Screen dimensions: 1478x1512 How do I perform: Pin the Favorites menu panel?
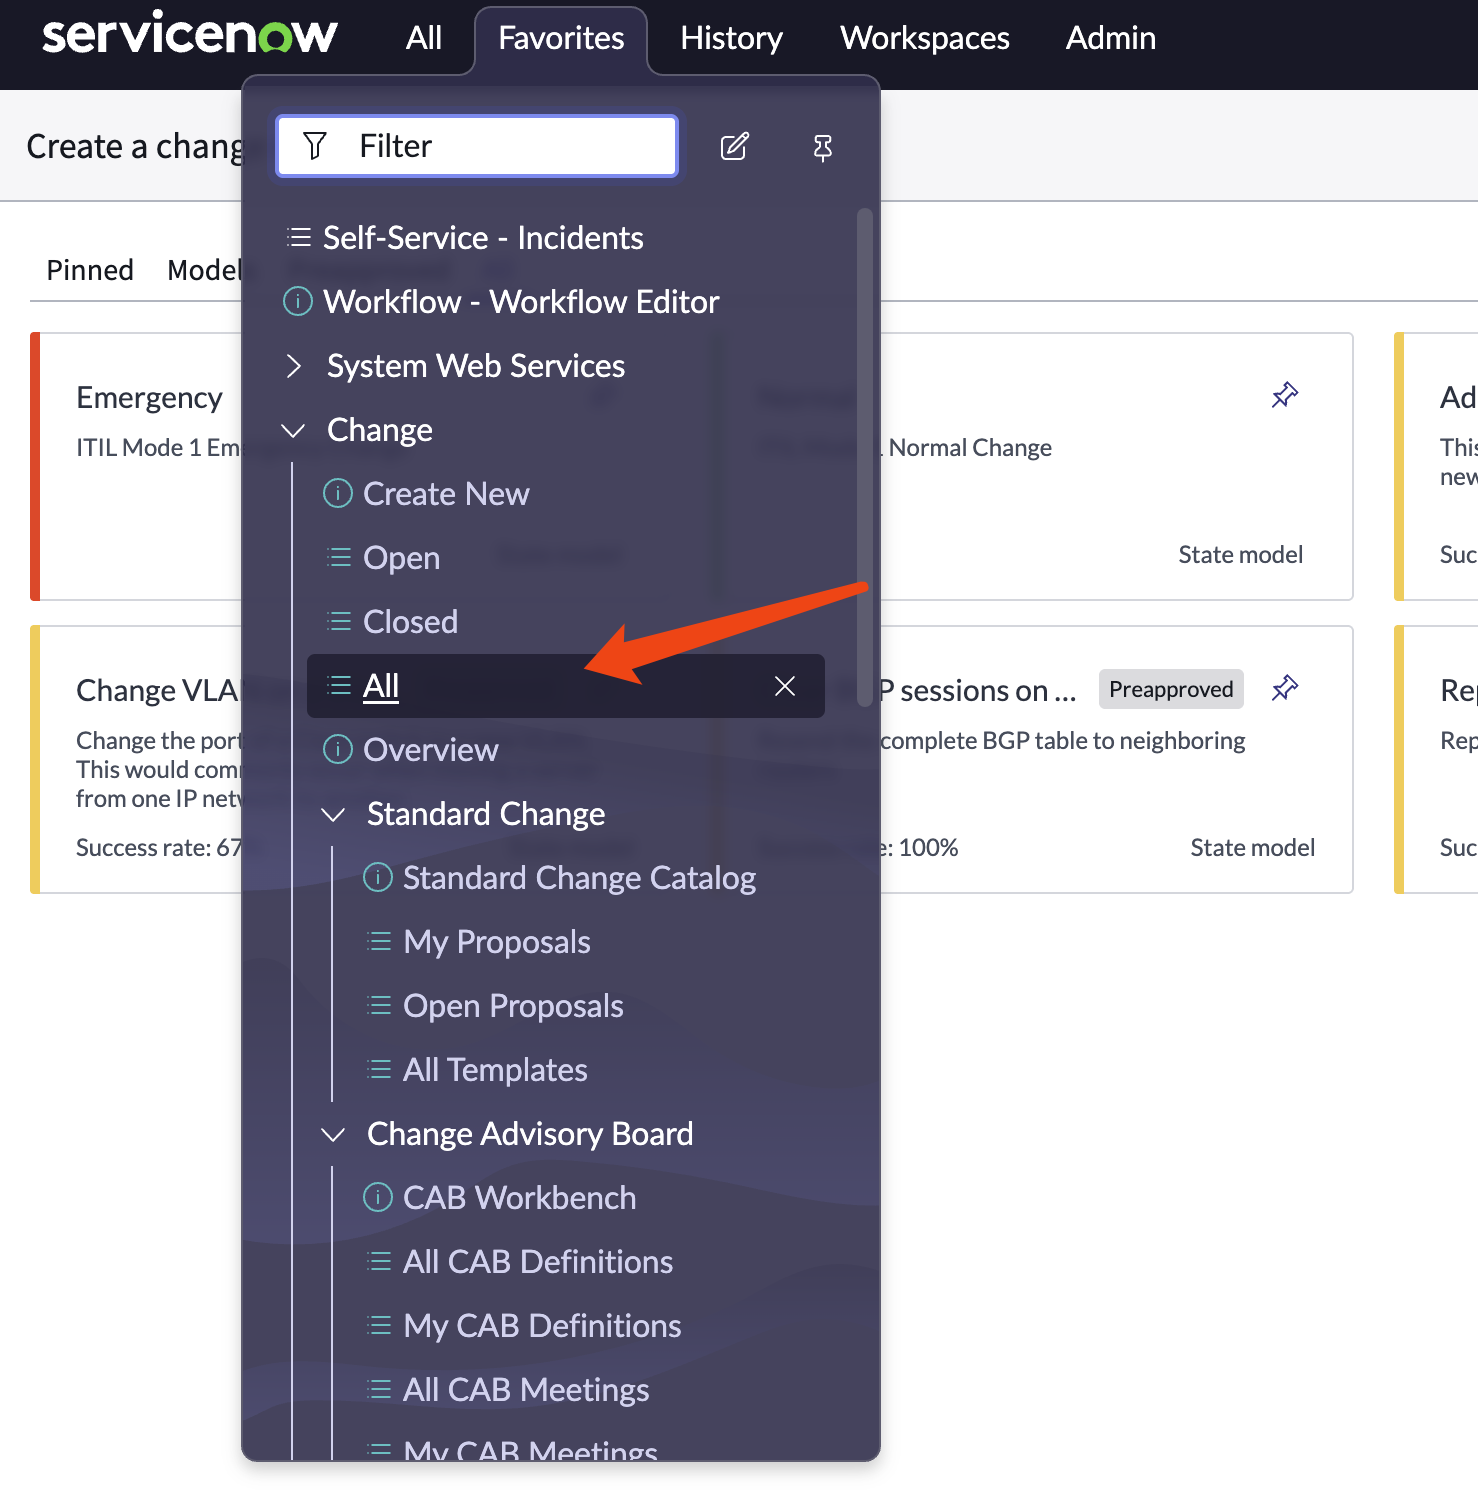(822, 147)
